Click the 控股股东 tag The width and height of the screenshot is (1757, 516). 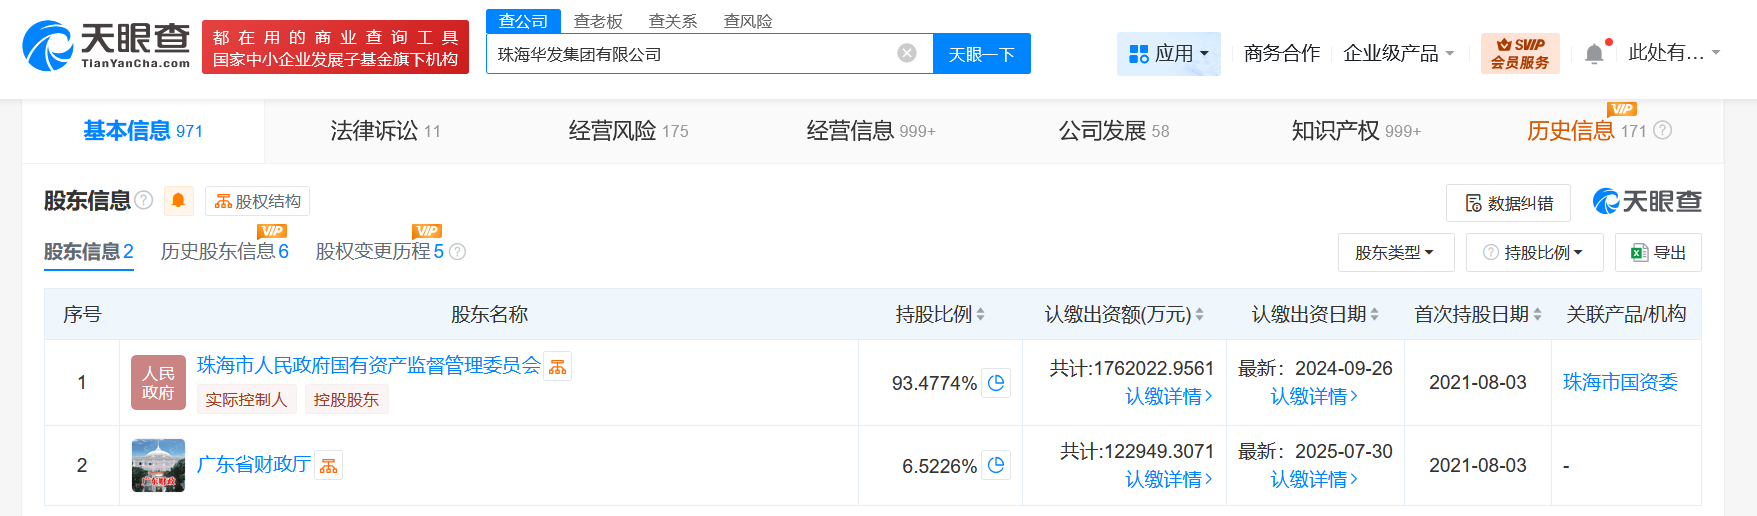[346, 400]
